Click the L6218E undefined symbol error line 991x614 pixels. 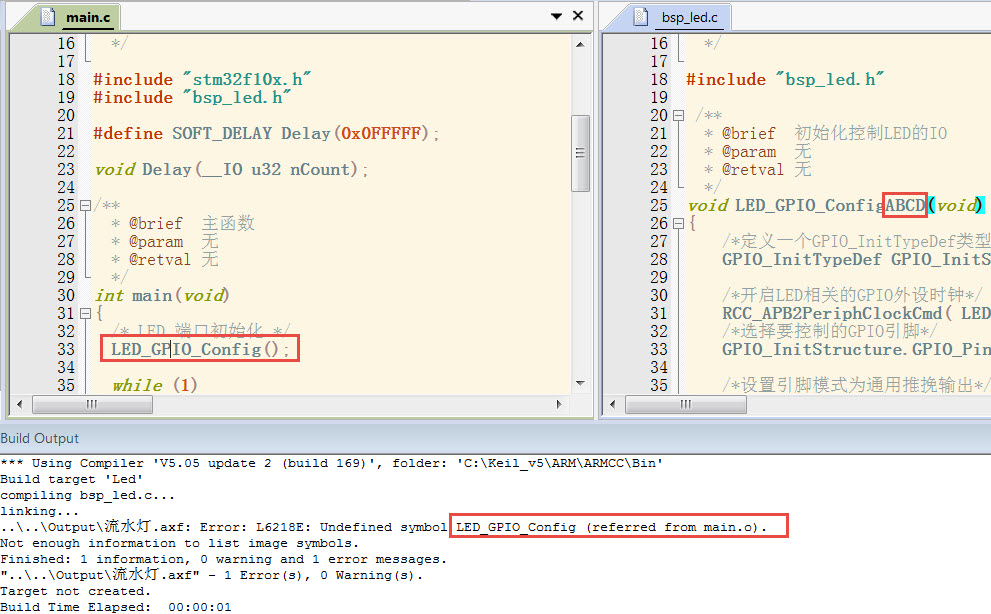pyautogui.click(x=384, y=527)
